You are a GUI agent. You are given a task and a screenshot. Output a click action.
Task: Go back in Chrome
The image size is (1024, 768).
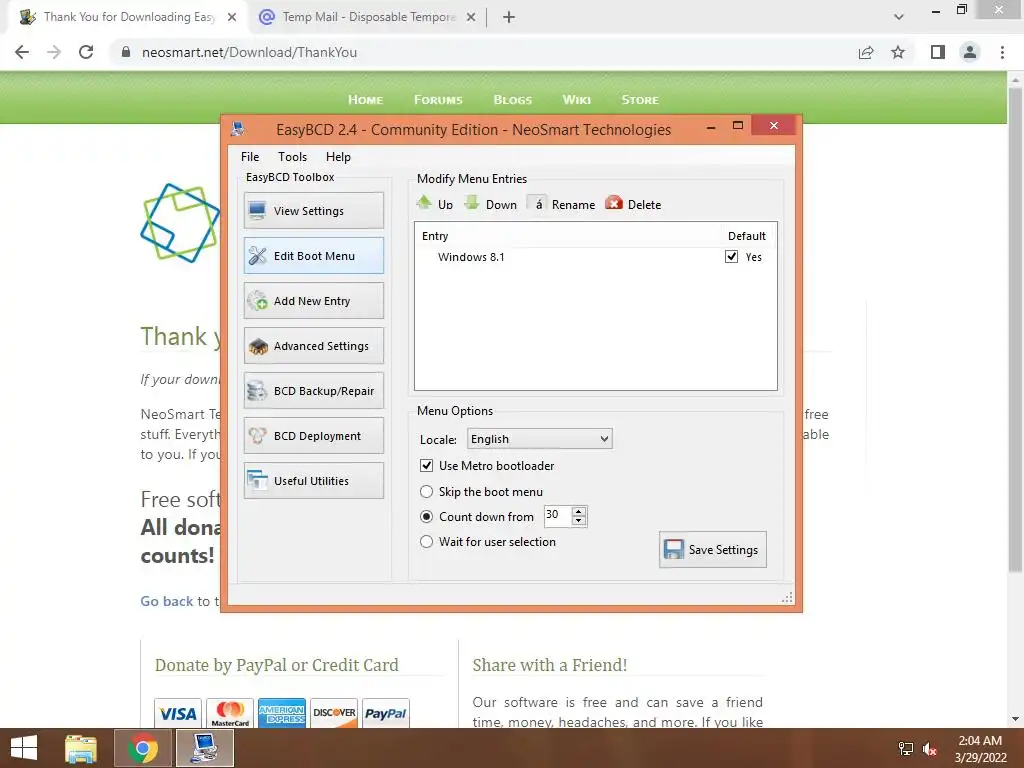coord(22,52)
